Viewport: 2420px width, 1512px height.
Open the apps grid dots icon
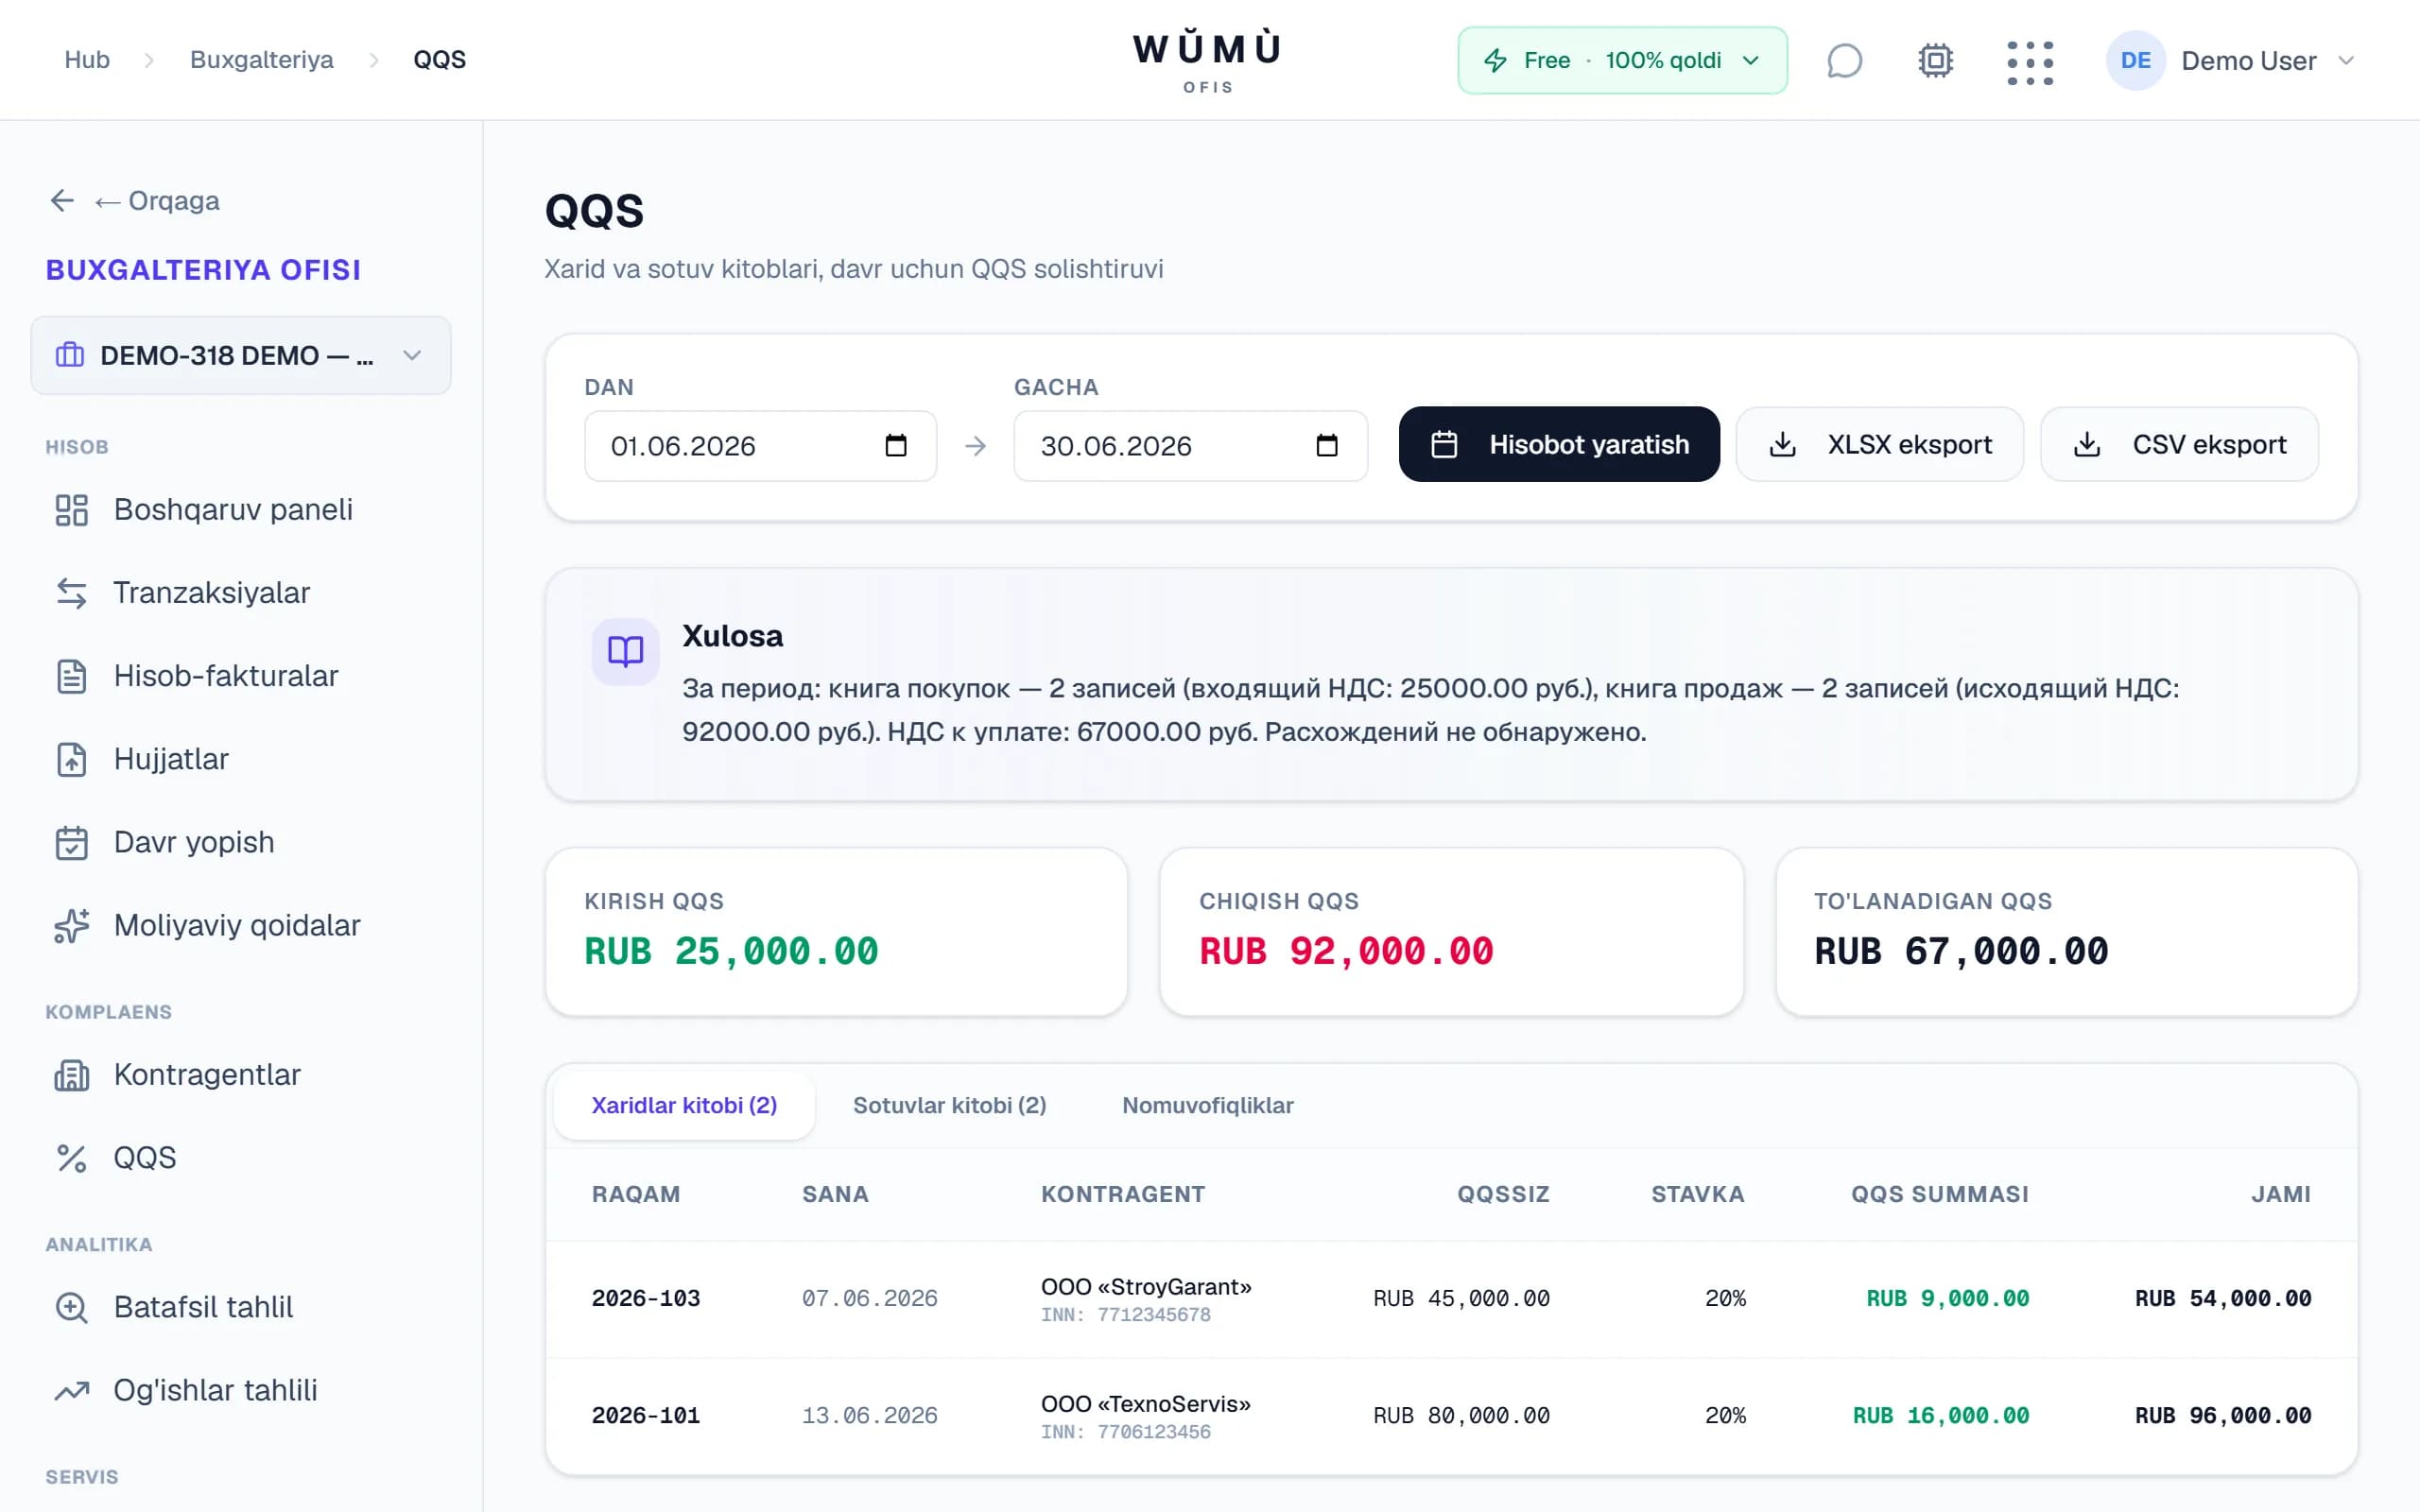(2030, 62)
